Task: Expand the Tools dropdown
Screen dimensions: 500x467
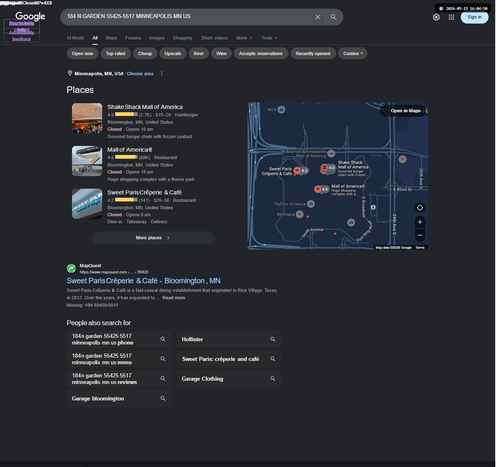Action: click(269, 38)
